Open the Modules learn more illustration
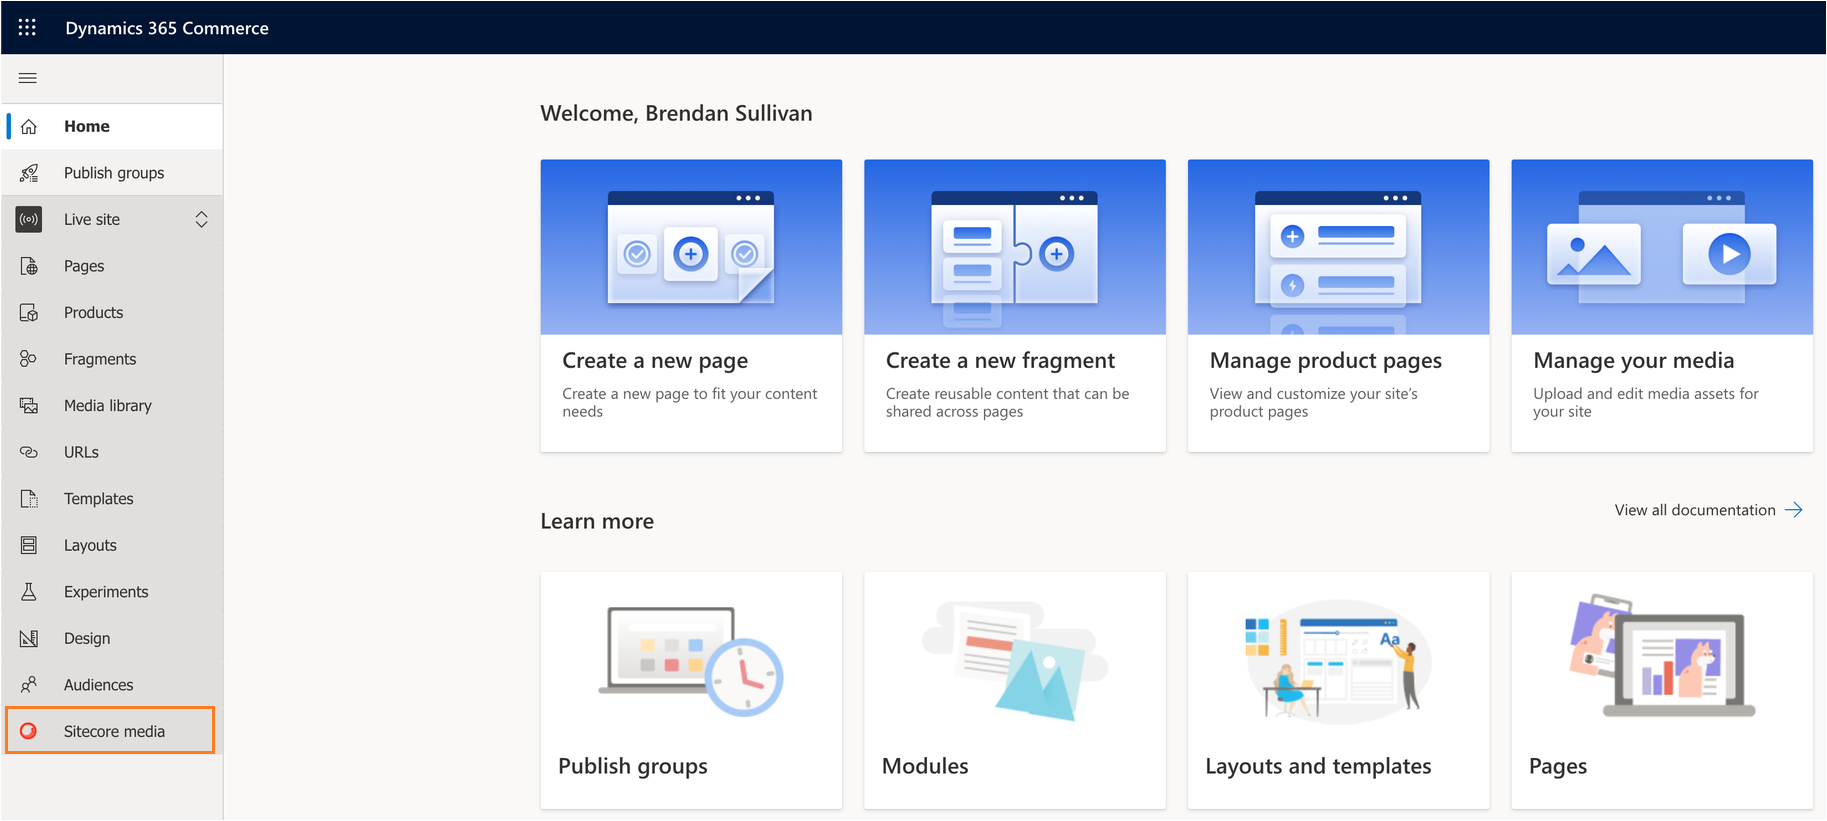Screen dimensions: 1827x821 tap(1015, 660)
